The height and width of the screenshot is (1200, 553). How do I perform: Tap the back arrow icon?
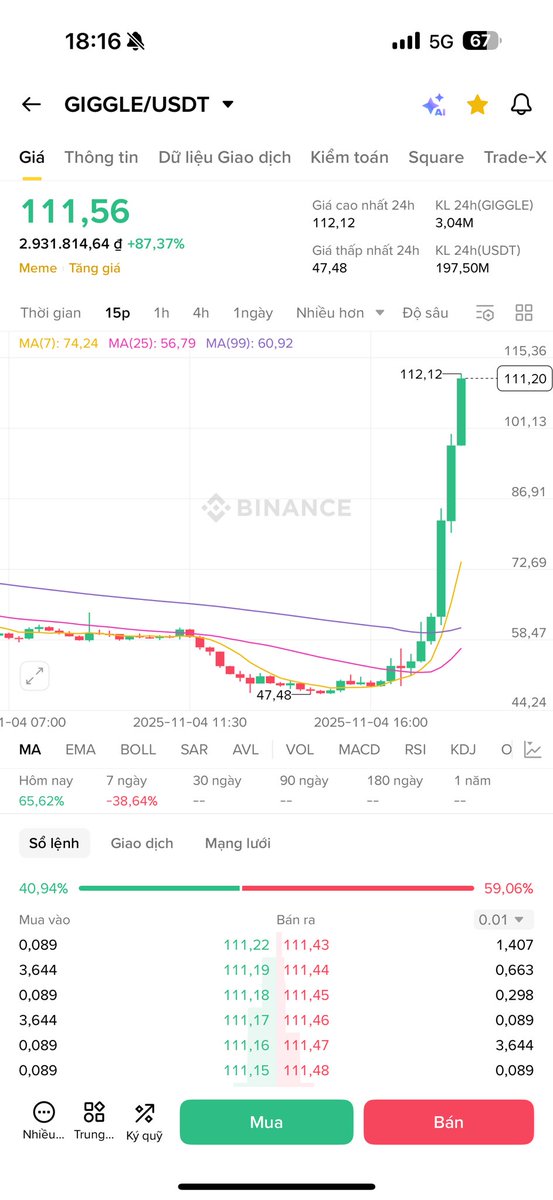pos(31,104)
